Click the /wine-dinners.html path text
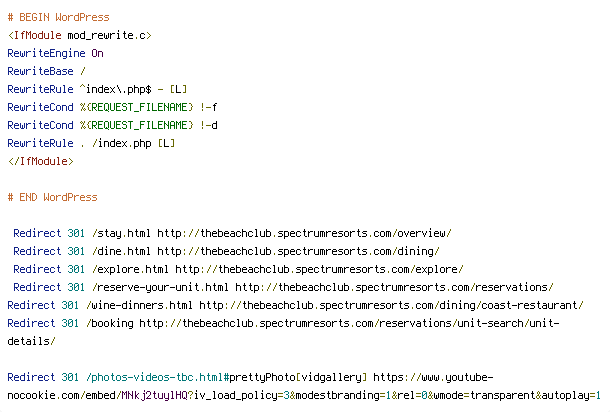 (139, 305)
